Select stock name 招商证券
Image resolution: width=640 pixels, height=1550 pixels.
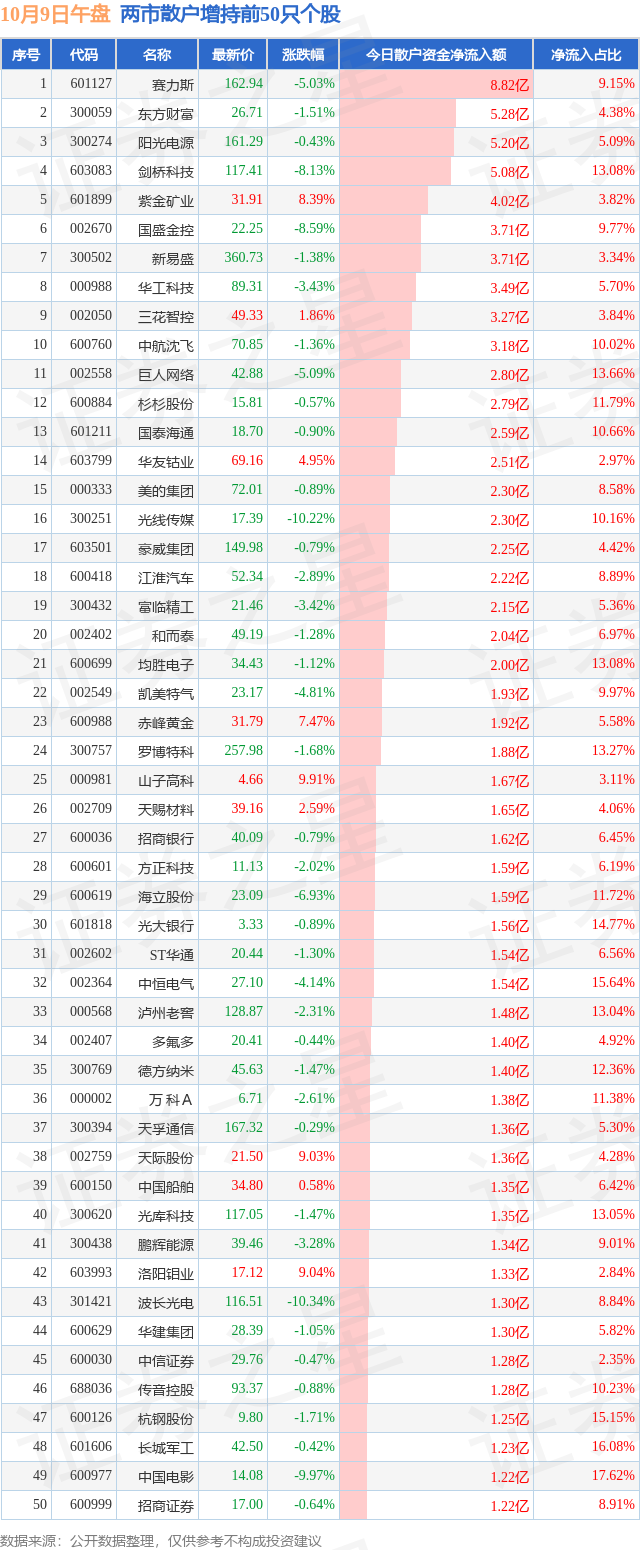[166, 1505]
